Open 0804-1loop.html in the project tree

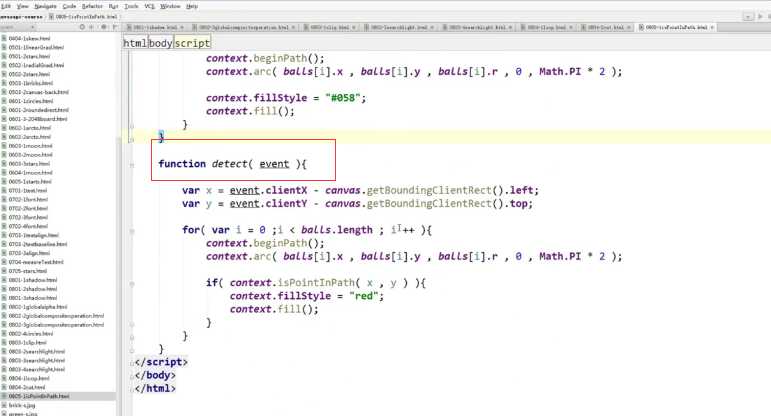29,378
